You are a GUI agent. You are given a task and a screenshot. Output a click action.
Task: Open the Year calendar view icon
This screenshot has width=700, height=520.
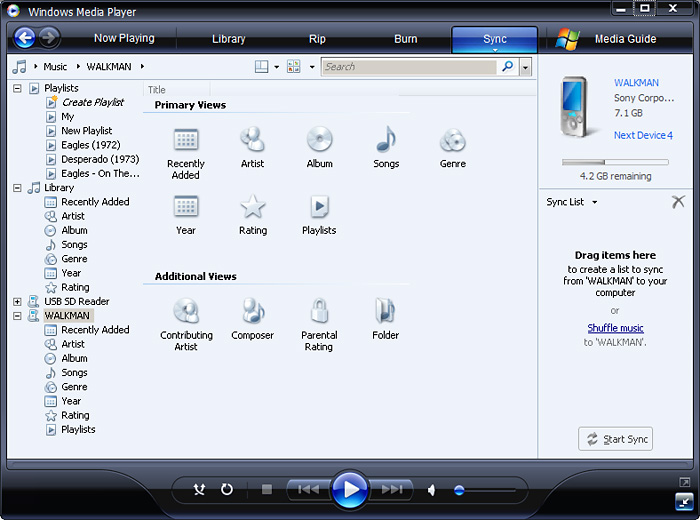click(186, 207)
